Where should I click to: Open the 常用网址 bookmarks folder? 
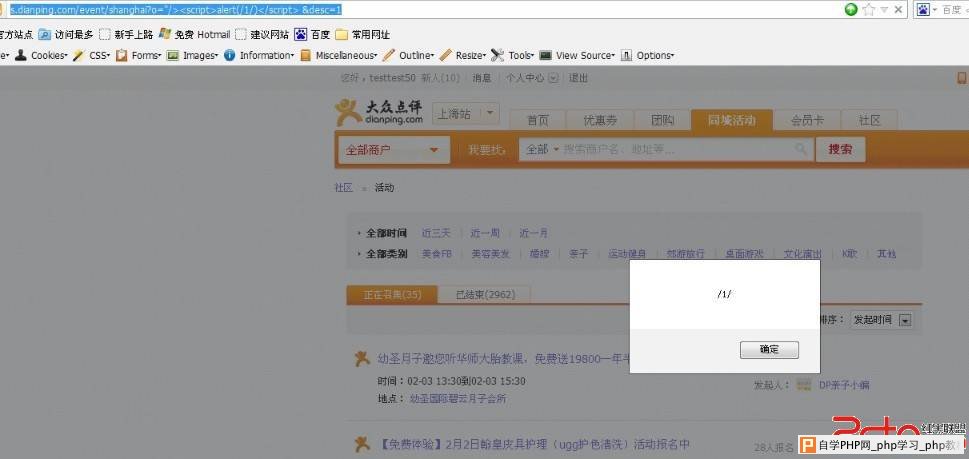point(363,35)
